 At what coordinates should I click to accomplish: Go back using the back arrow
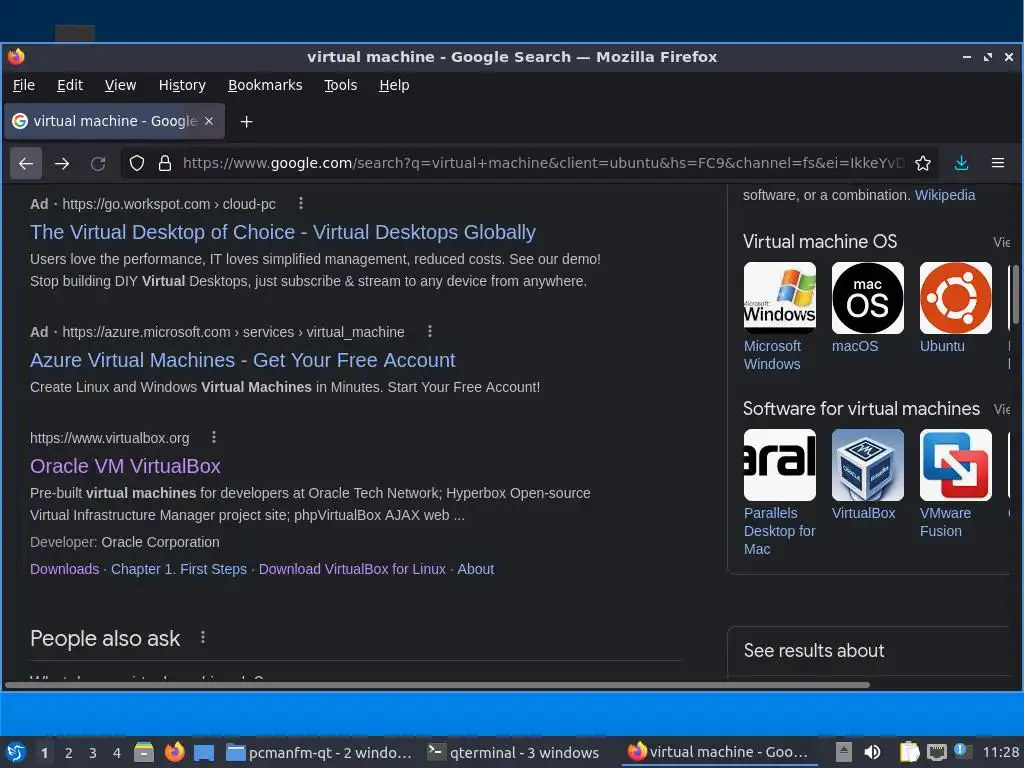point(26,163)
